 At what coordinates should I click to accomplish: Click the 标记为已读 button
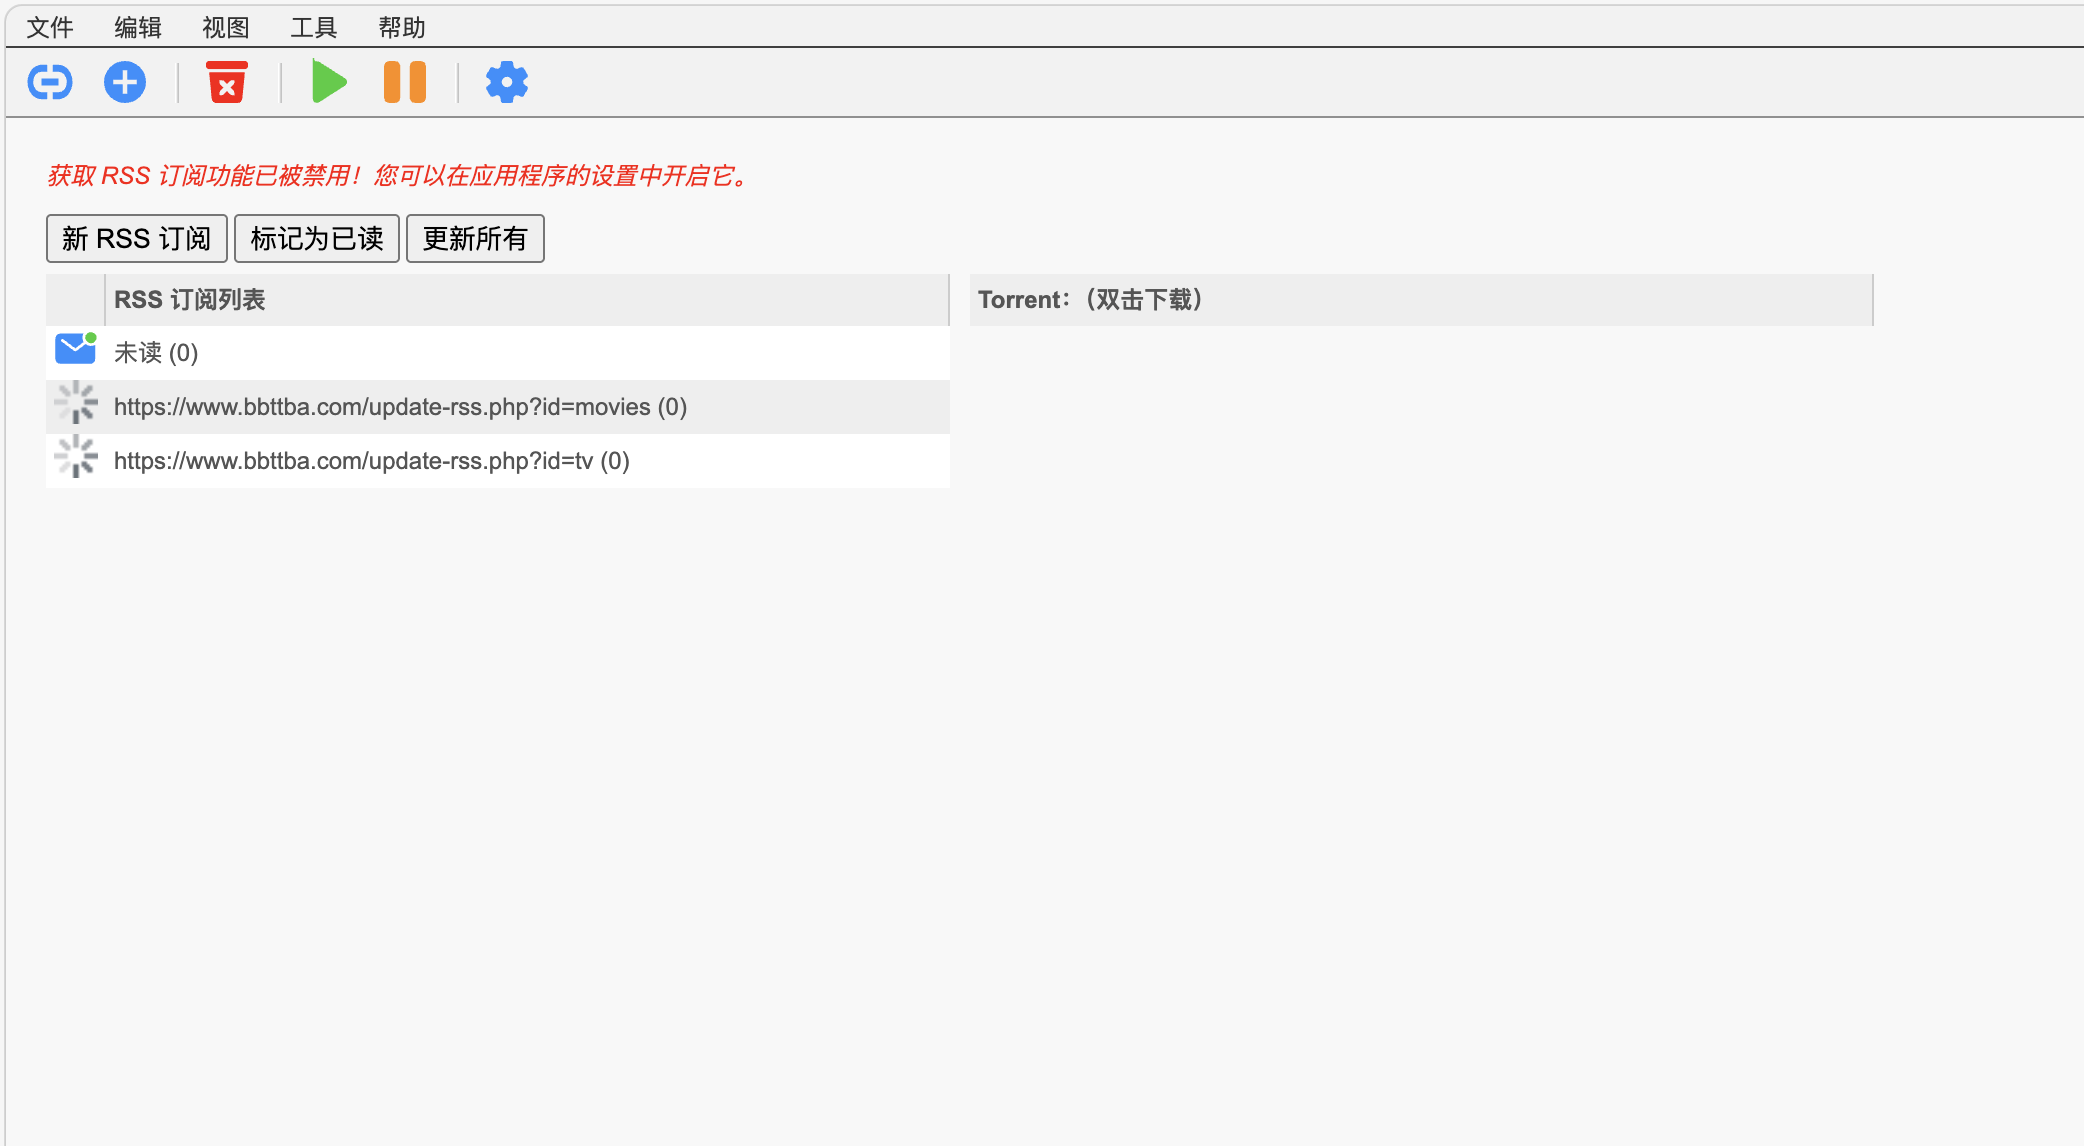click(317, 239)
